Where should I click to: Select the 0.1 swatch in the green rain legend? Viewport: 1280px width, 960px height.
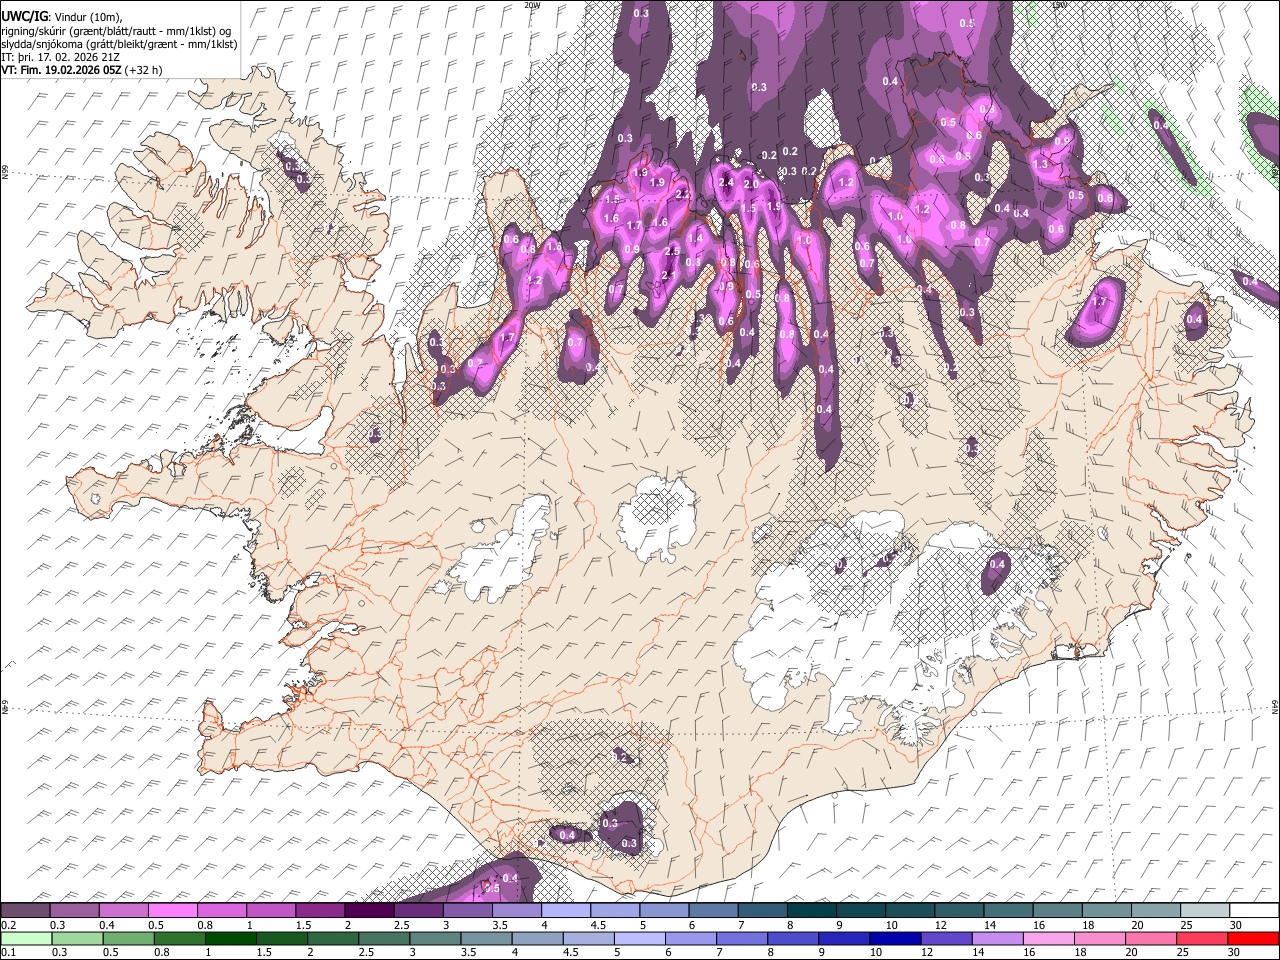26,938
